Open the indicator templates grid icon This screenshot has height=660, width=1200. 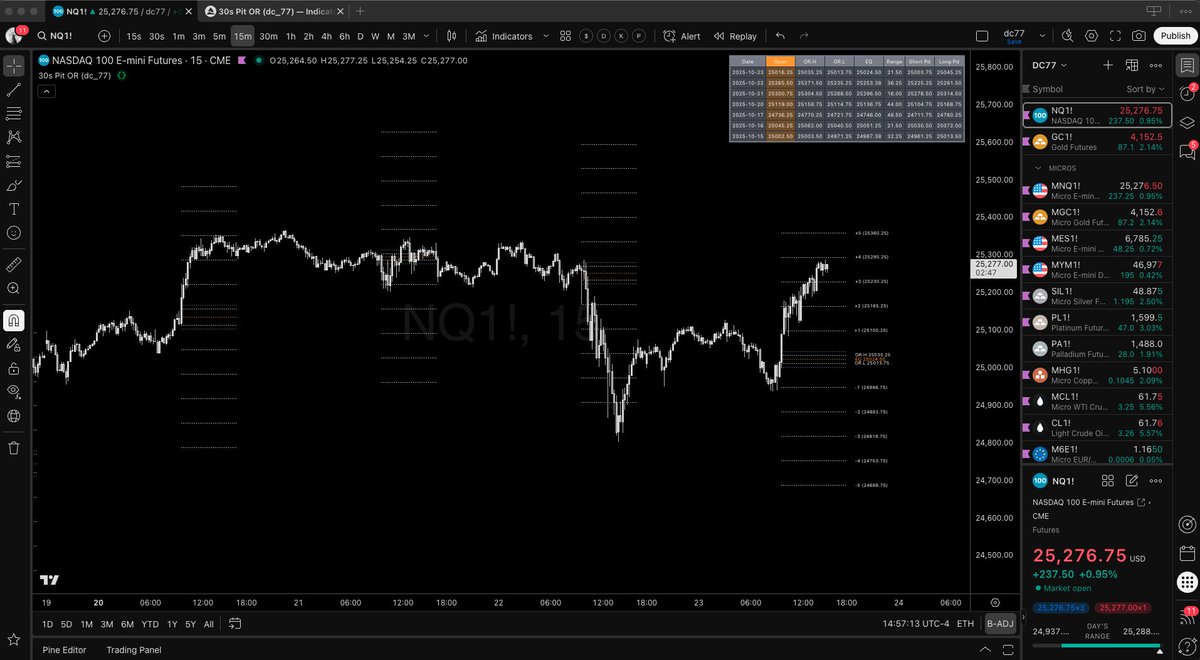click(x=565, y=36)
